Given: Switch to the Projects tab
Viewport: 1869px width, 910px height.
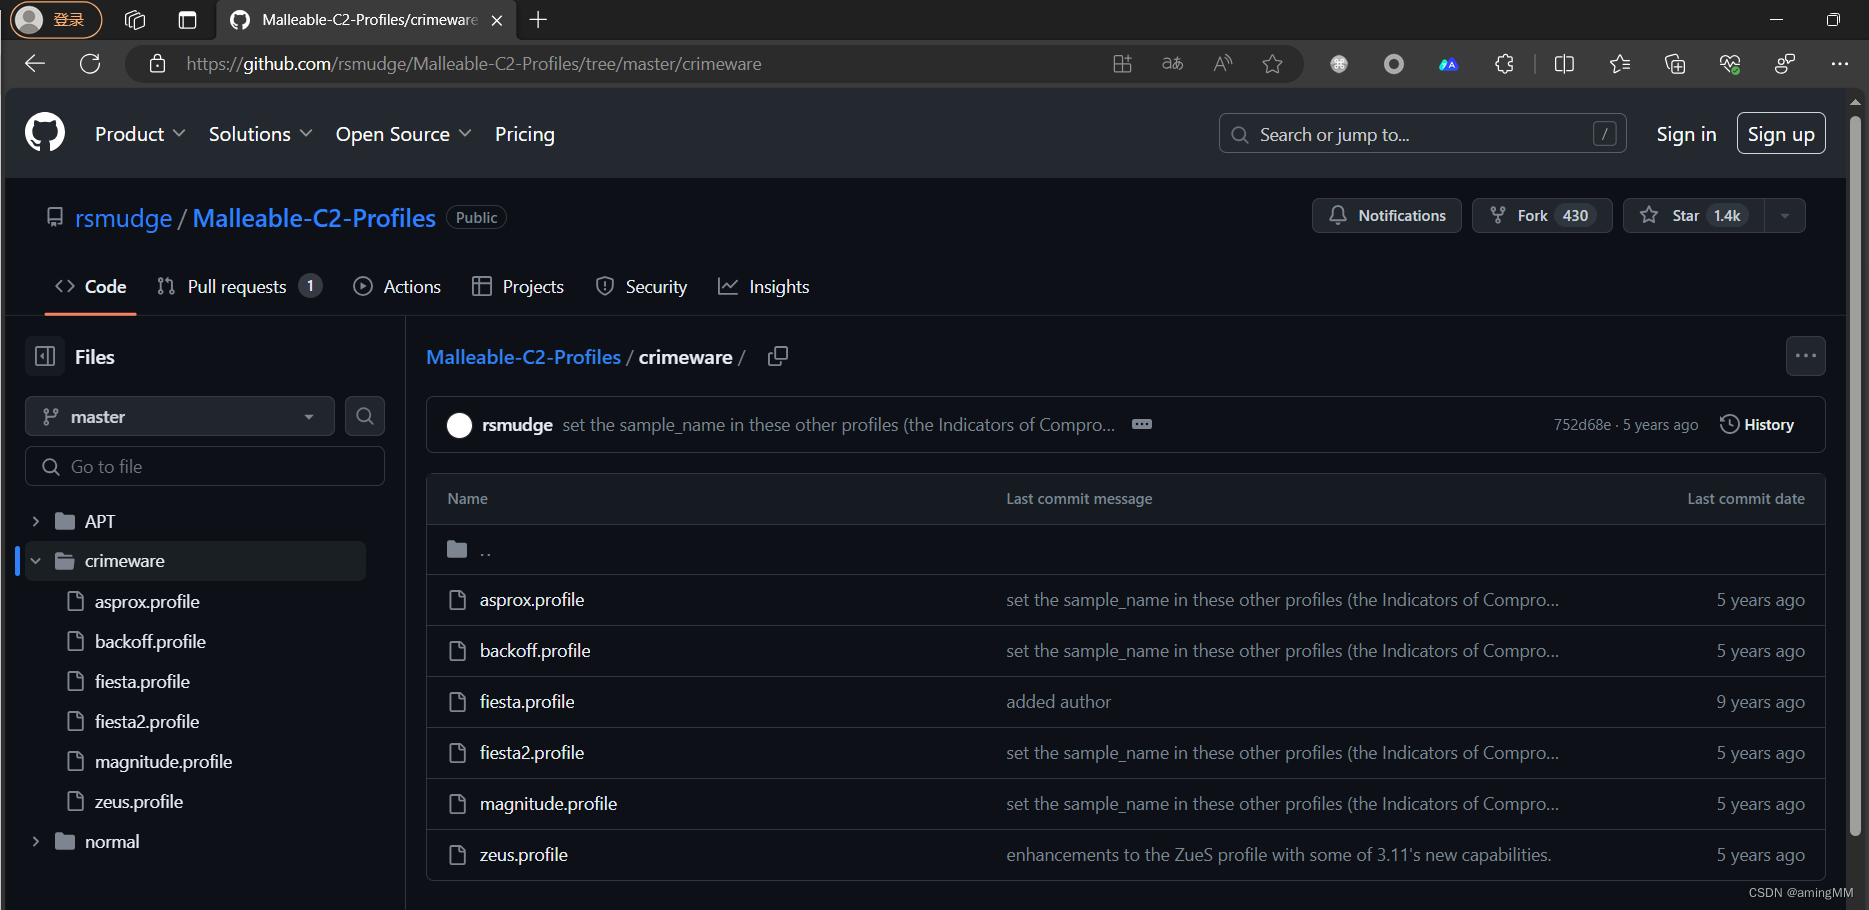Looking at the screenshot, I should (518, 287).
